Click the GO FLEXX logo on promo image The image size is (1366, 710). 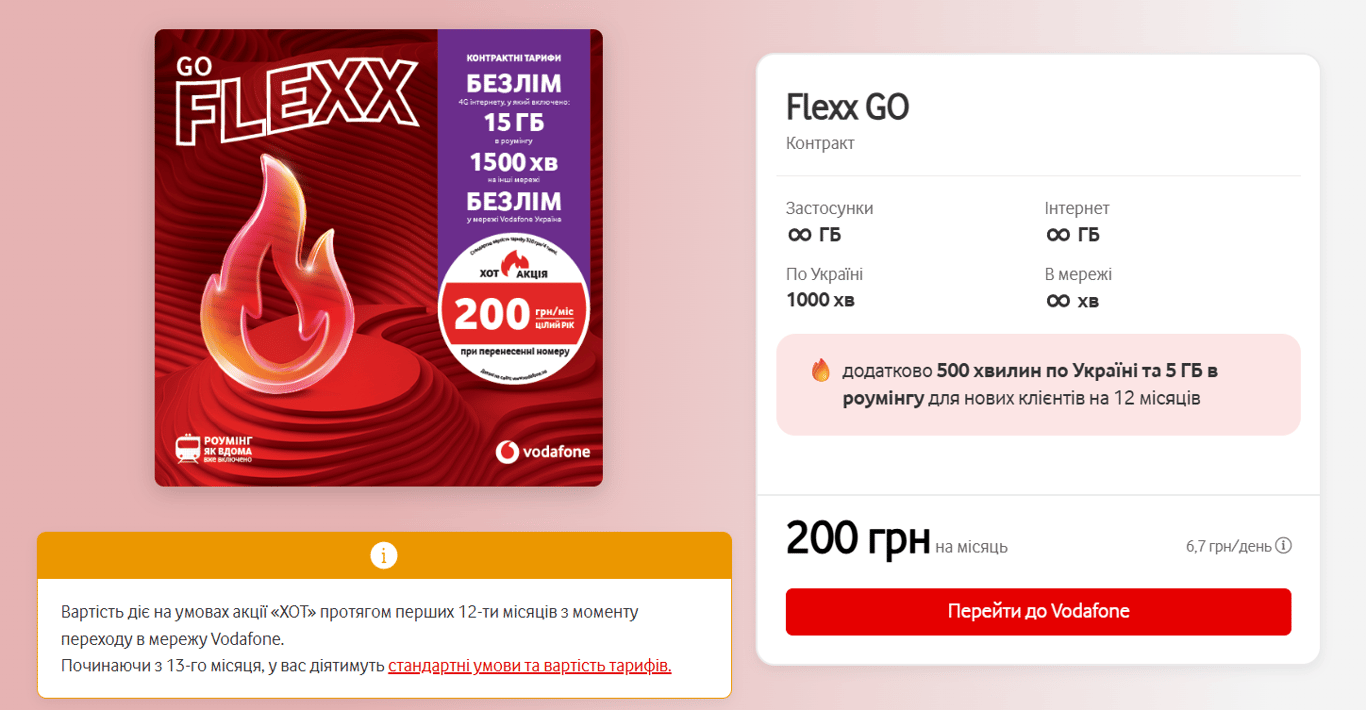click(x=295, y=98)
